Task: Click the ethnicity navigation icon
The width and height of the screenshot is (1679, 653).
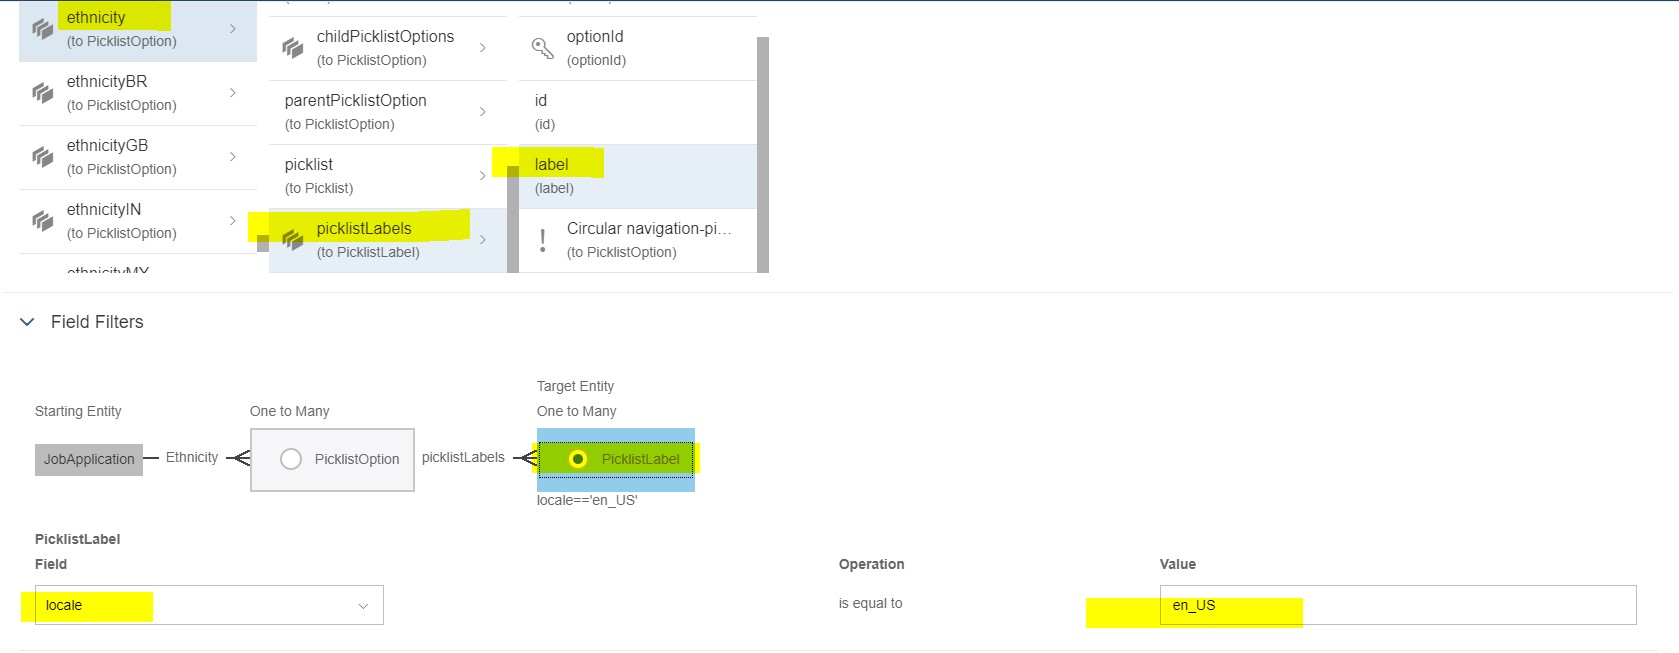Action: click(42, 29)
